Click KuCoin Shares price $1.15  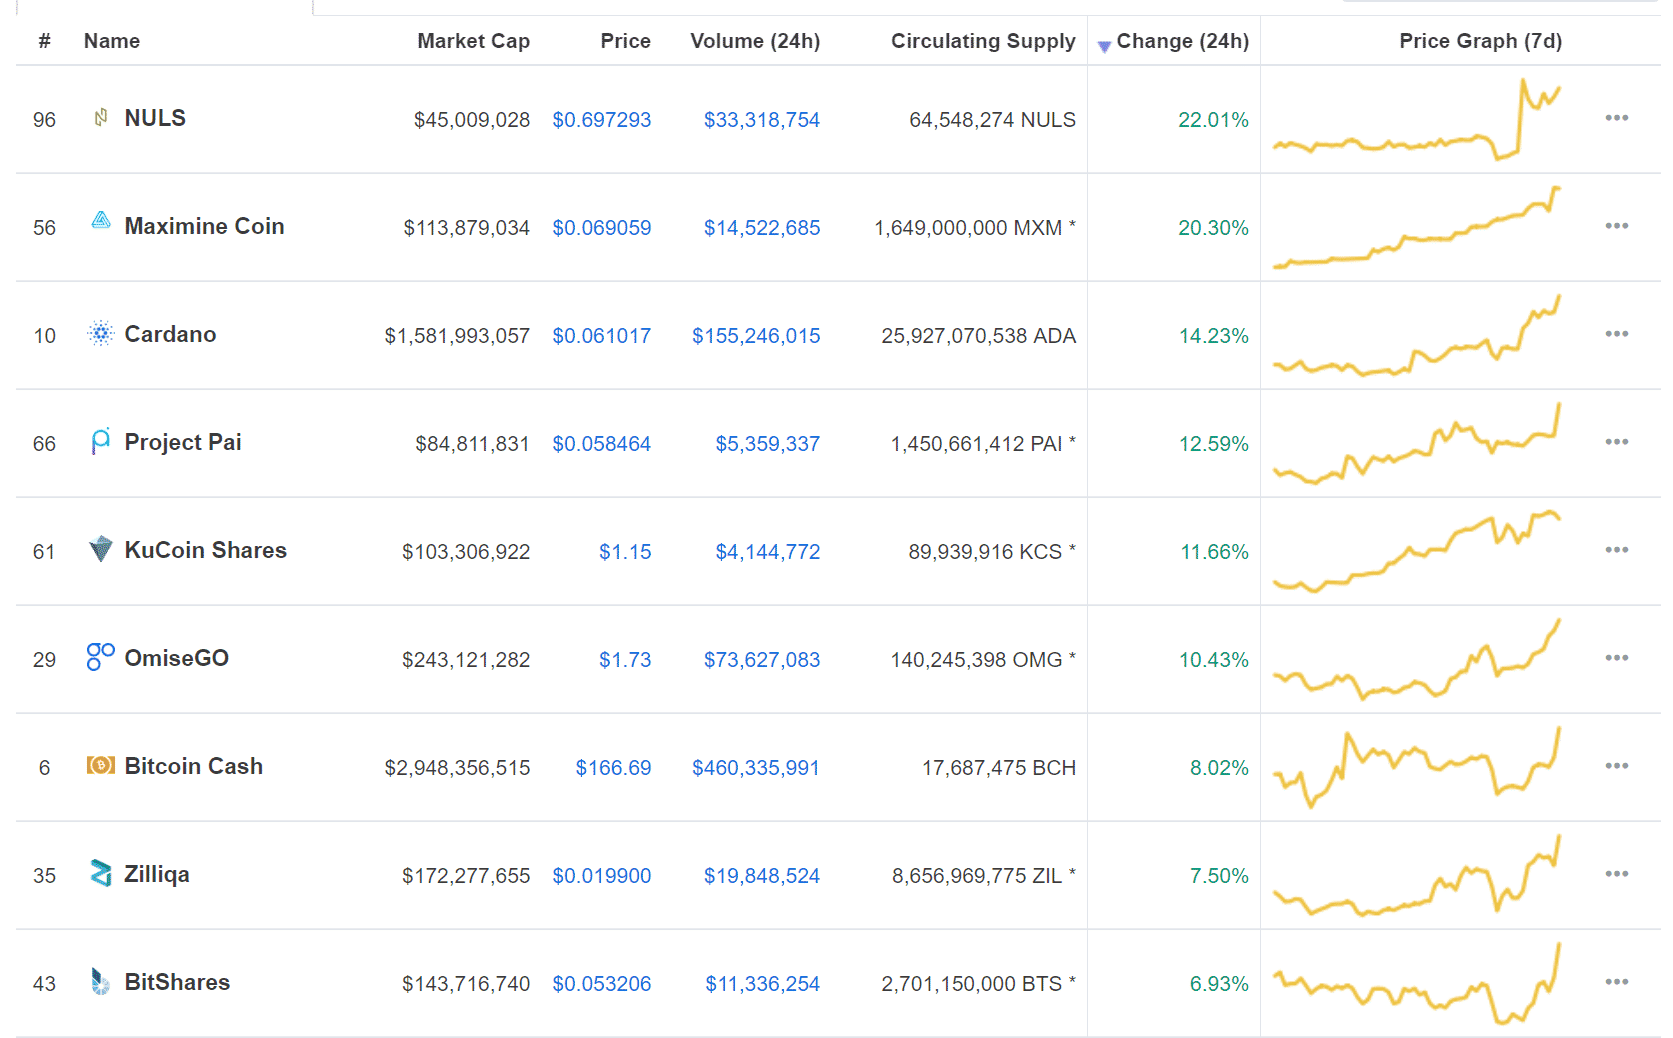pyautogui.click(x=625, y=552)
